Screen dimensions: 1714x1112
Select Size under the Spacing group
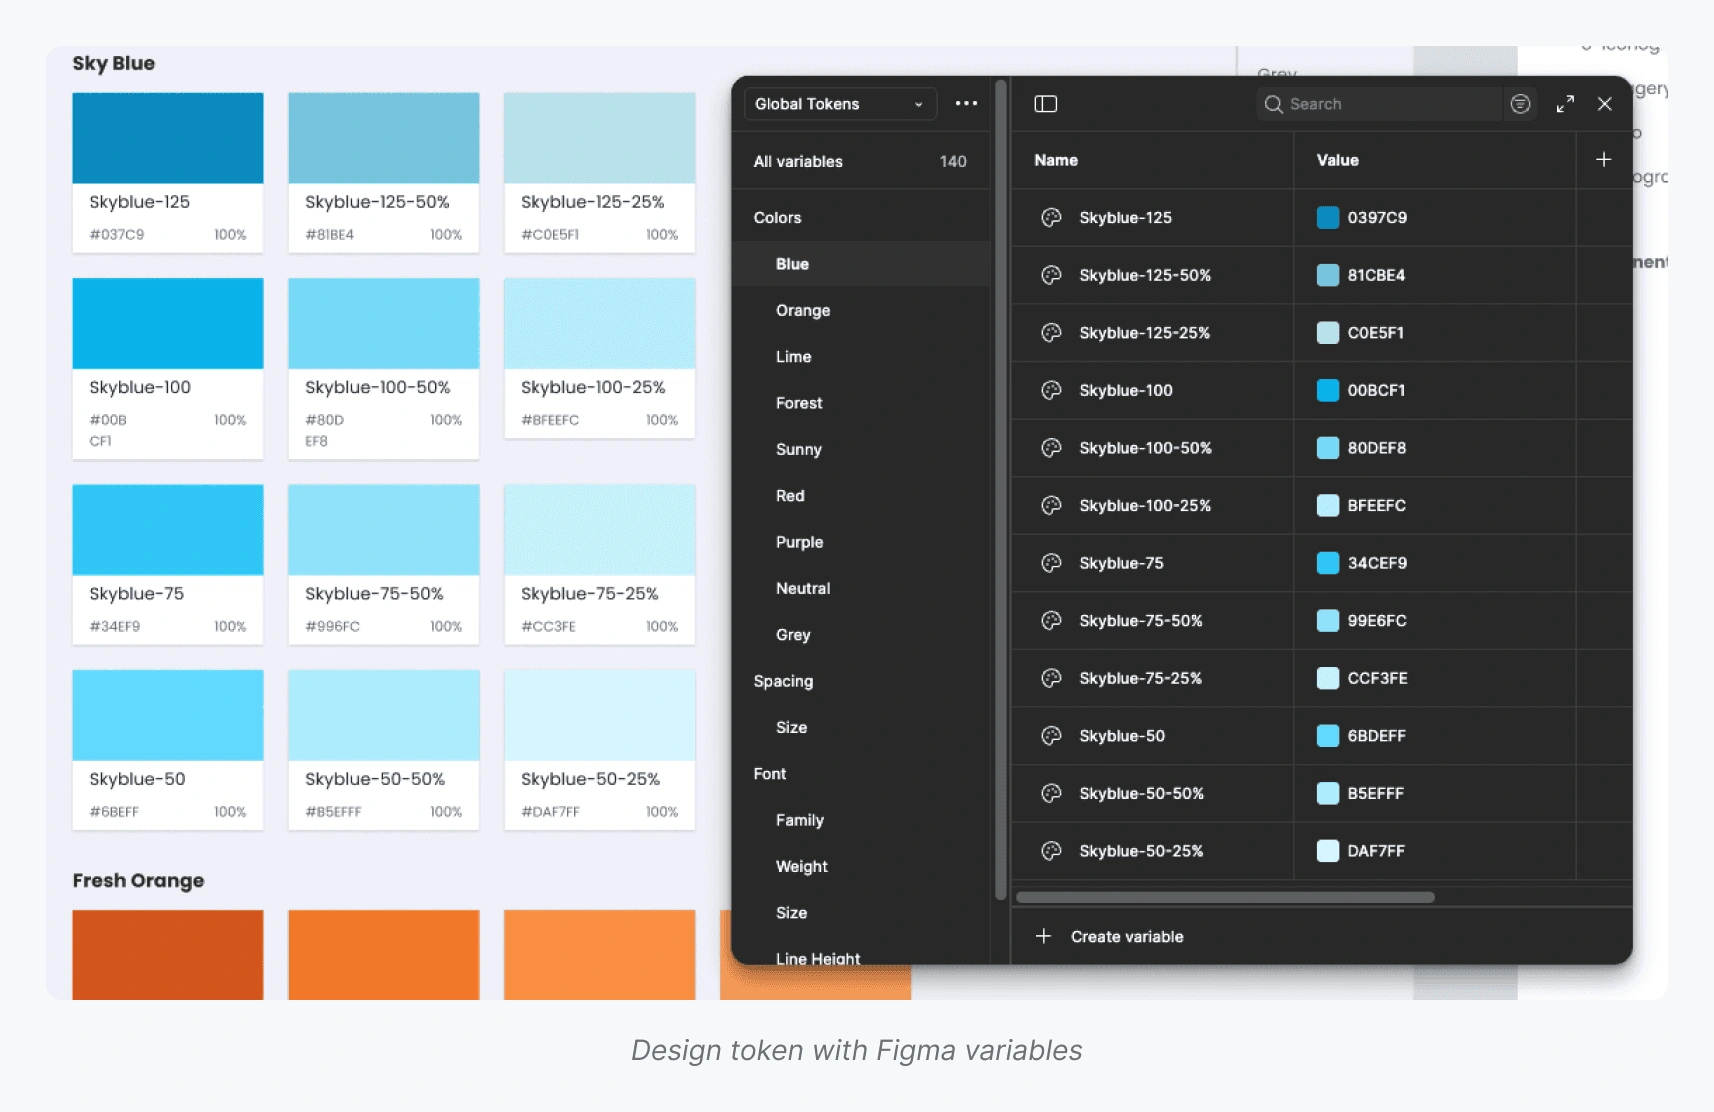click(x=791, y=728)
